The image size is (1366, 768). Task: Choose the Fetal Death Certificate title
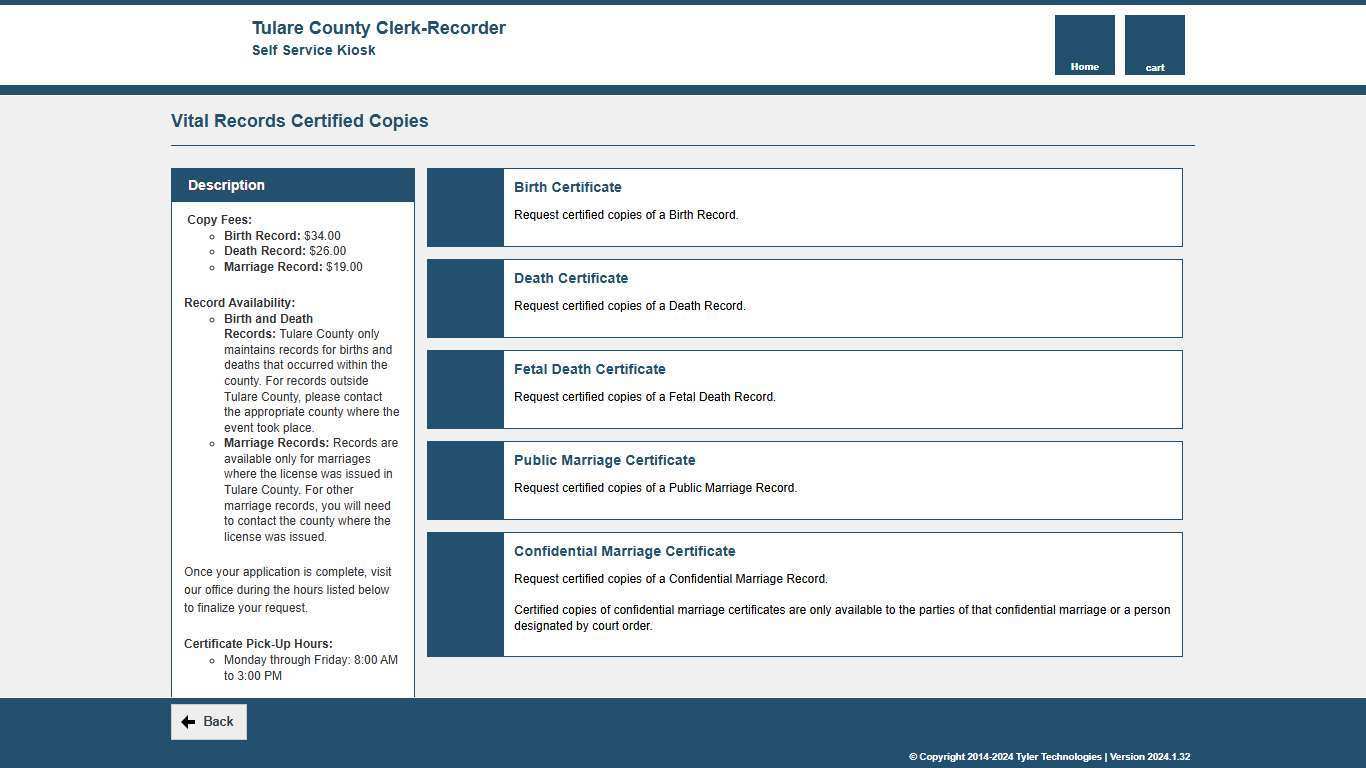589,369
